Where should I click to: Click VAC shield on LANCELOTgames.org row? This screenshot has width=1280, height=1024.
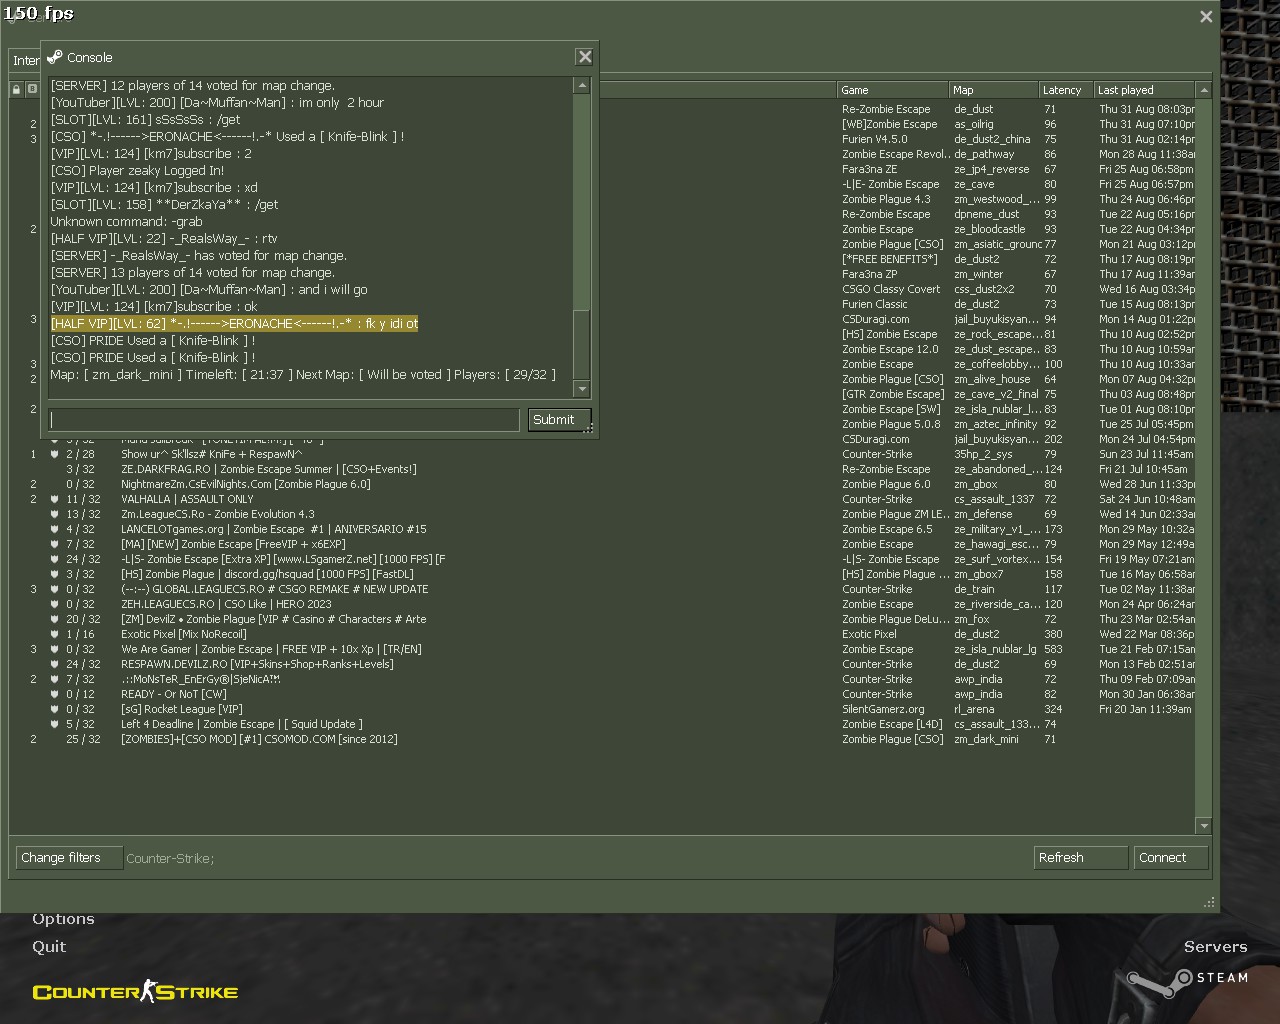tap(54, 529)
